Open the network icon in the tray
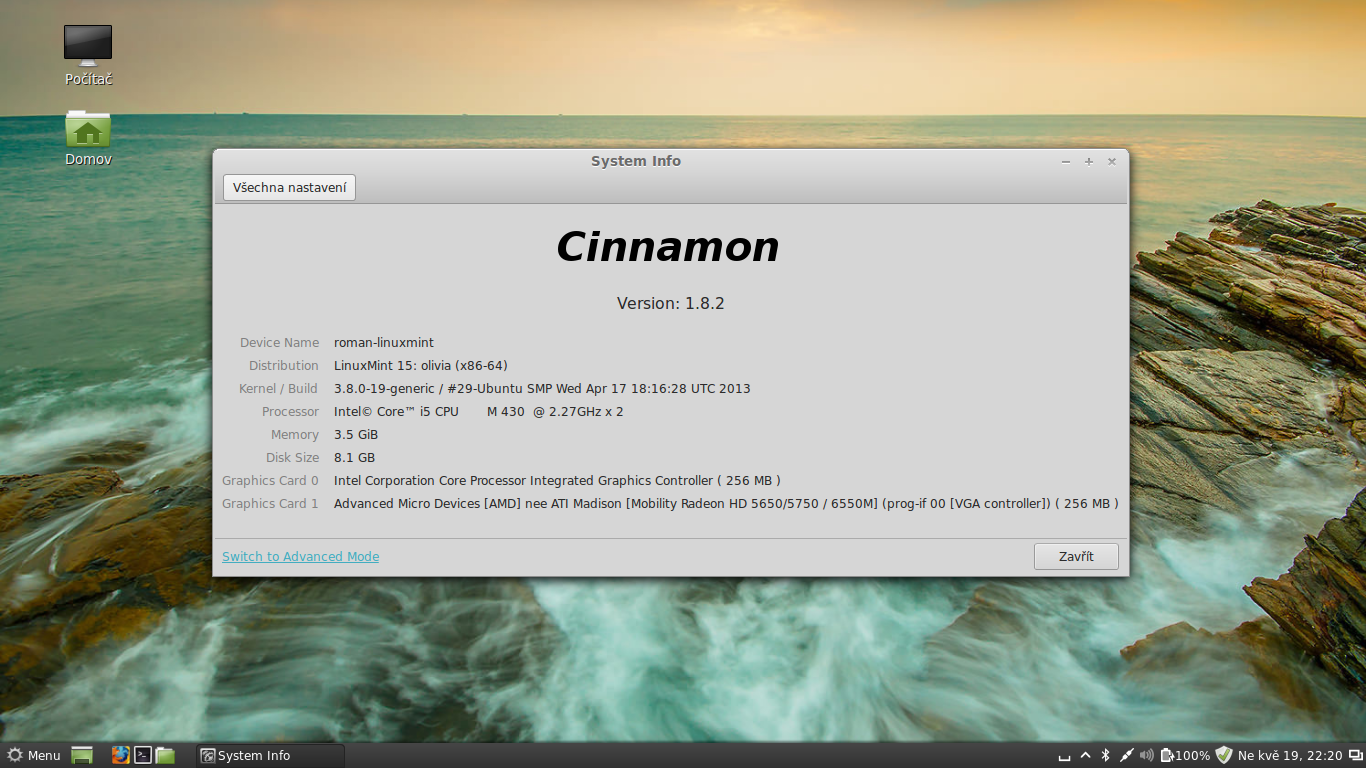The height and width of the screenshot is (768, 1366). coord(1127,755)
